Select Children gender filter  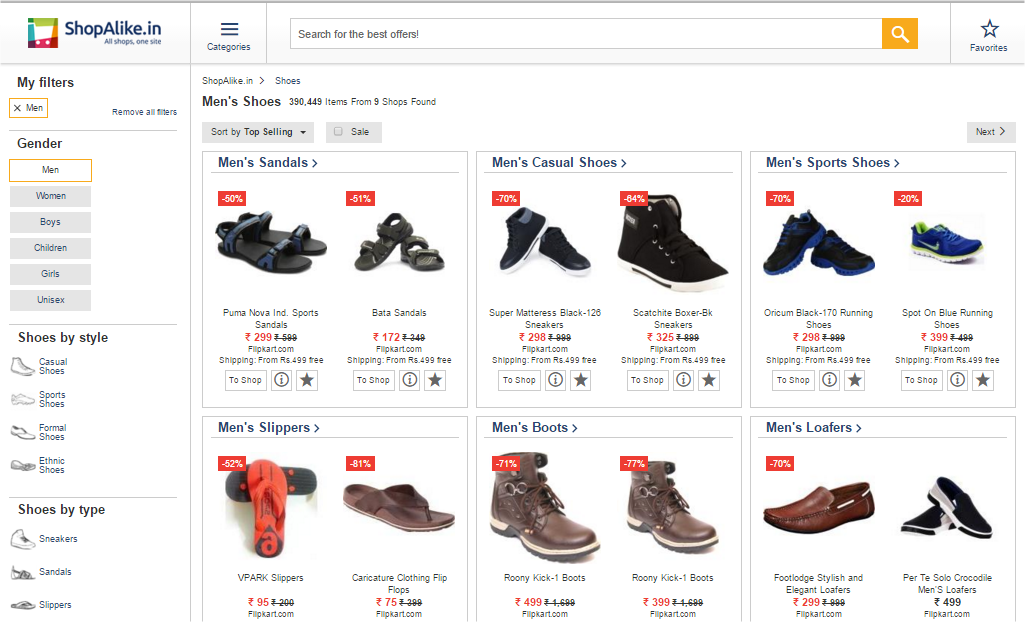click(50, 248)
